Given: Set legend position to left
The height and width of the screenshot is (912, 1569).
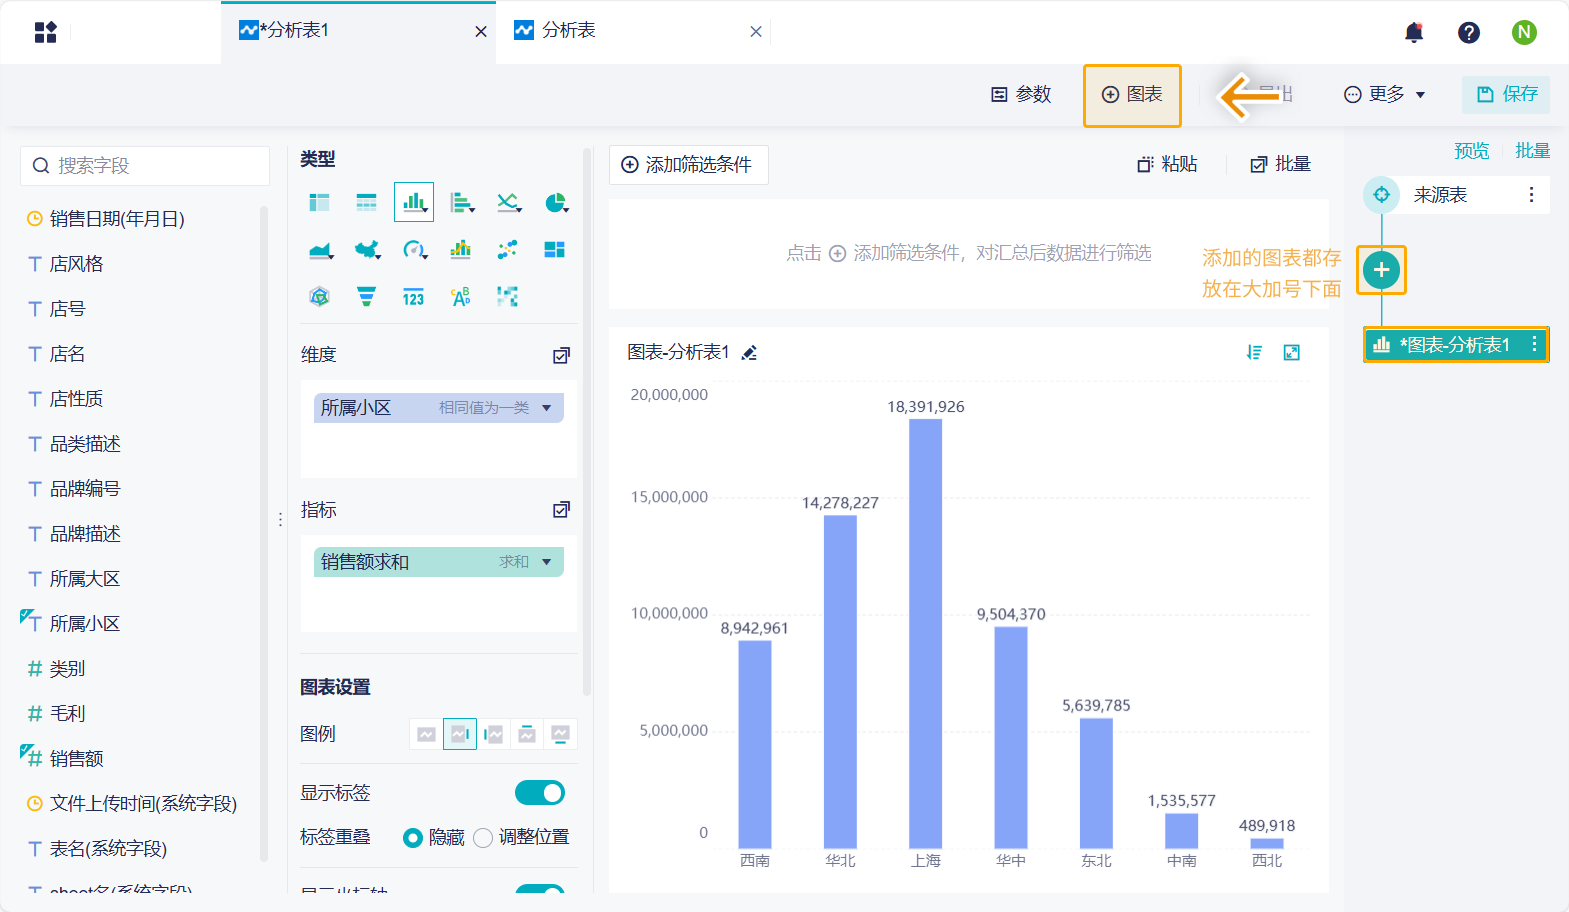Looking at the screenshot, I should (494, 734).
